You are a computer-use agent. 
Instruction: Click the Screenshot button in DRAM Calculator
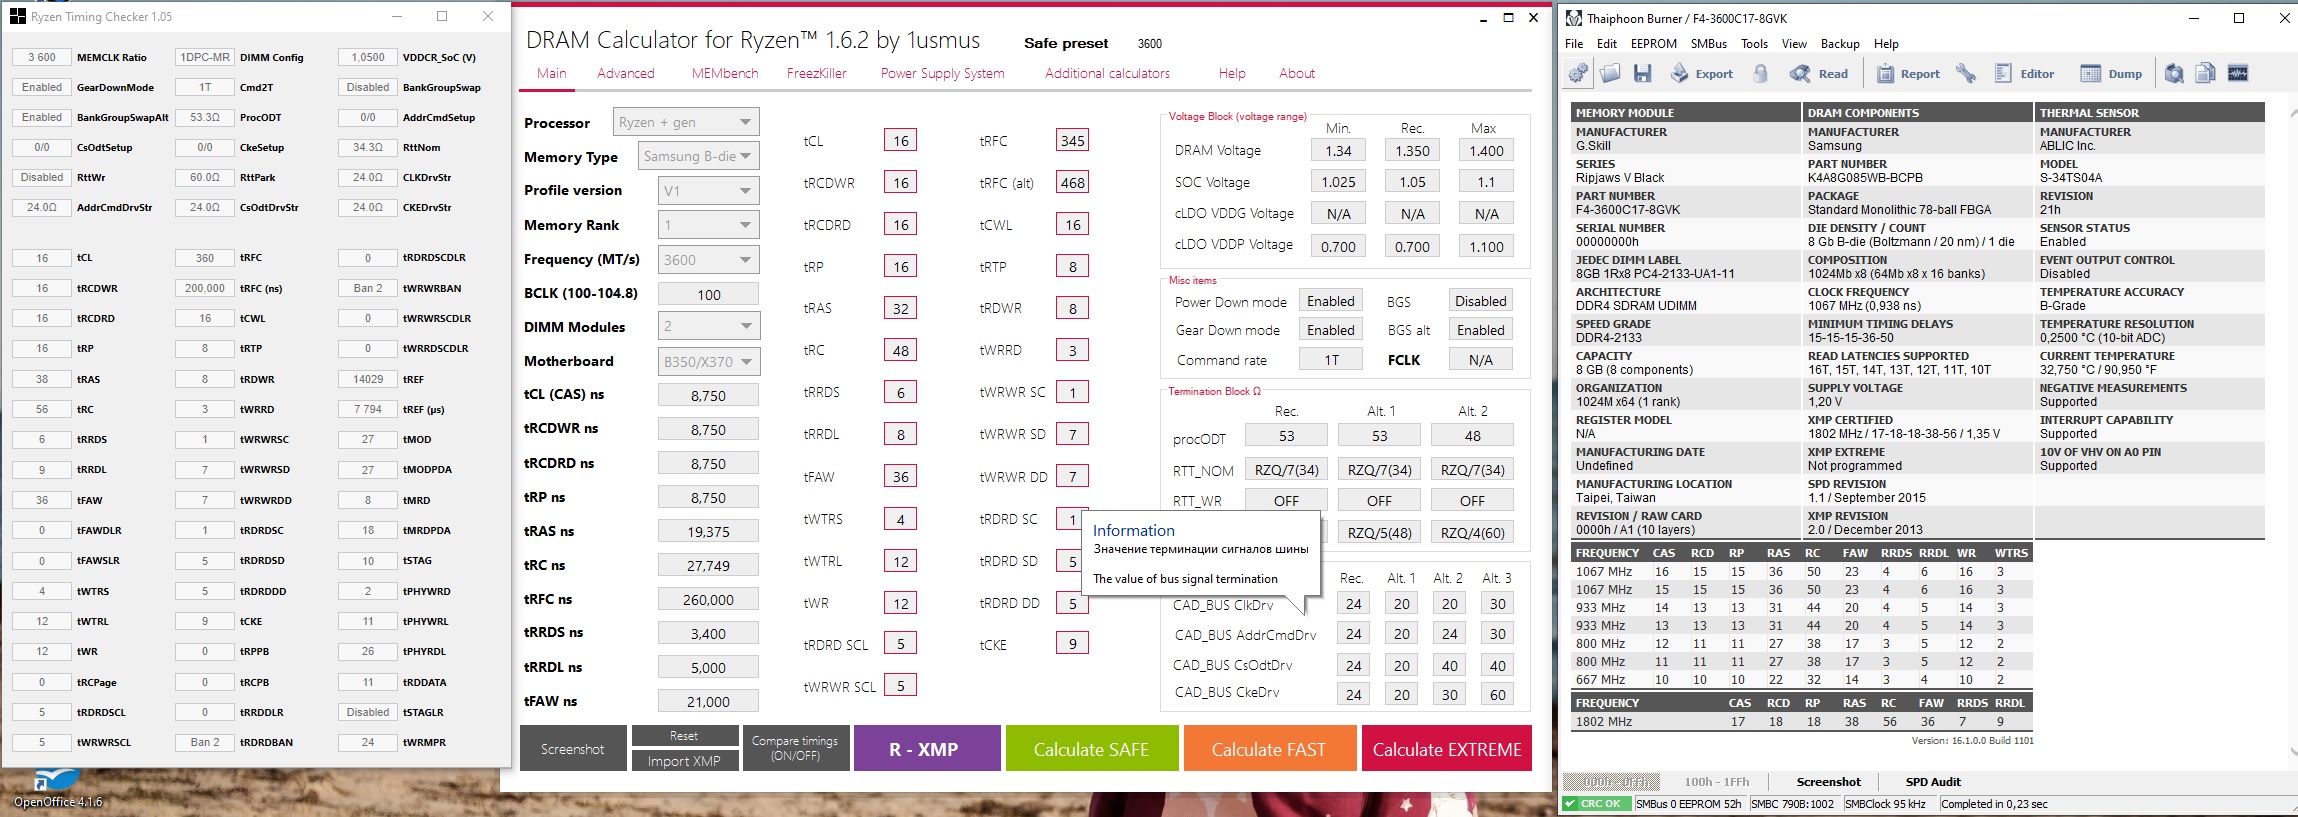pos(573,749)
